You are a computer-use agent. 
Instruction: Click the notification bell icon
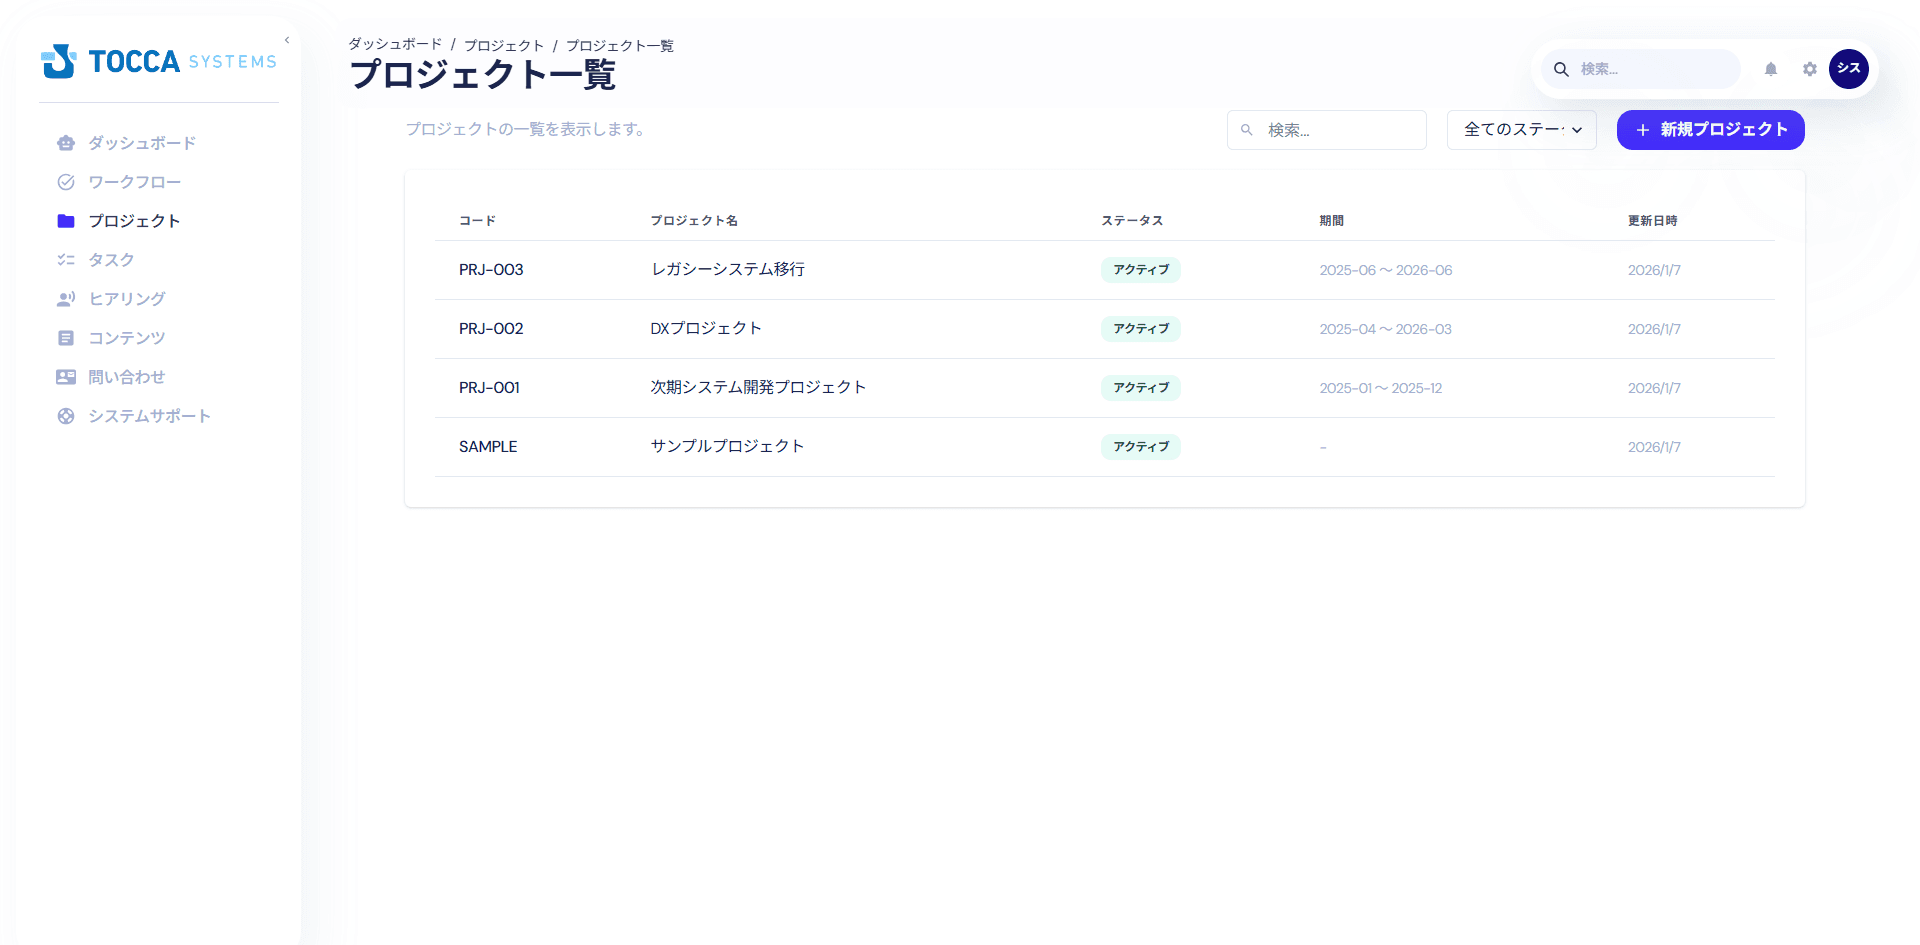1771,69
